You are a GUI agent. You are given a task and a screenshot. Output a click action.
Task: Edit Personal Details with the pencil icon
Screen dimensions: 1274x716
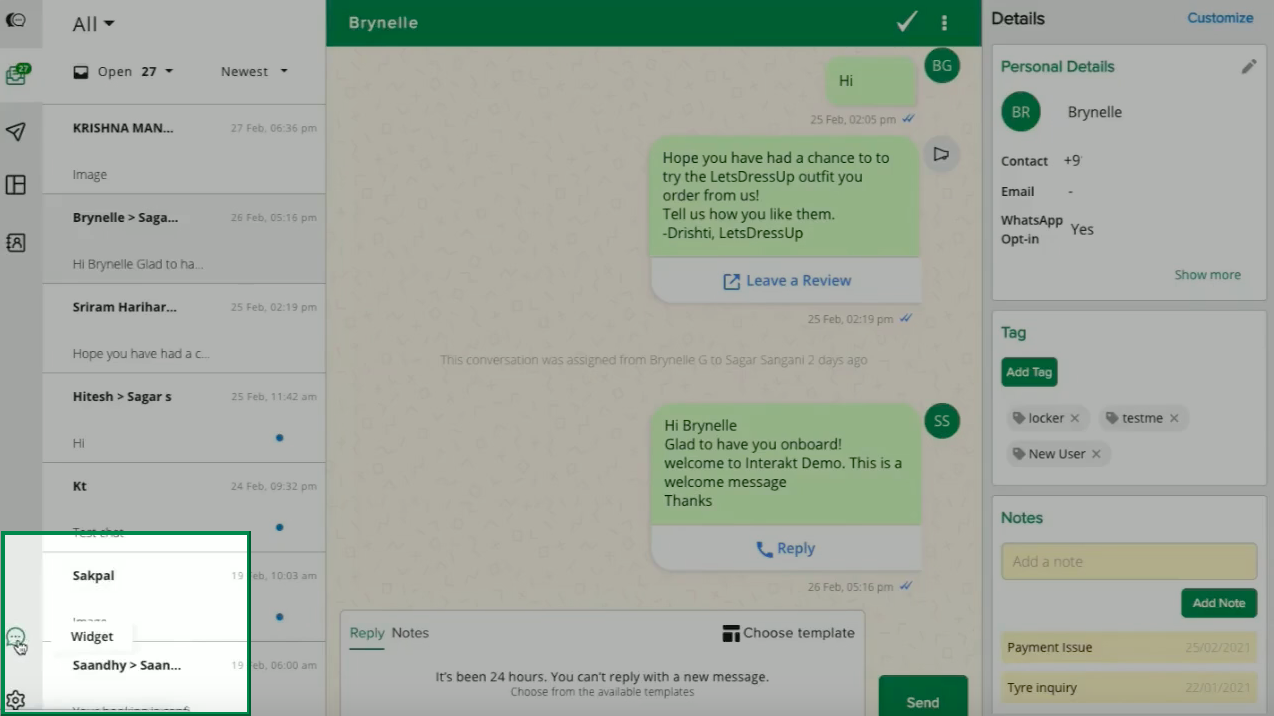[1248, 66]
